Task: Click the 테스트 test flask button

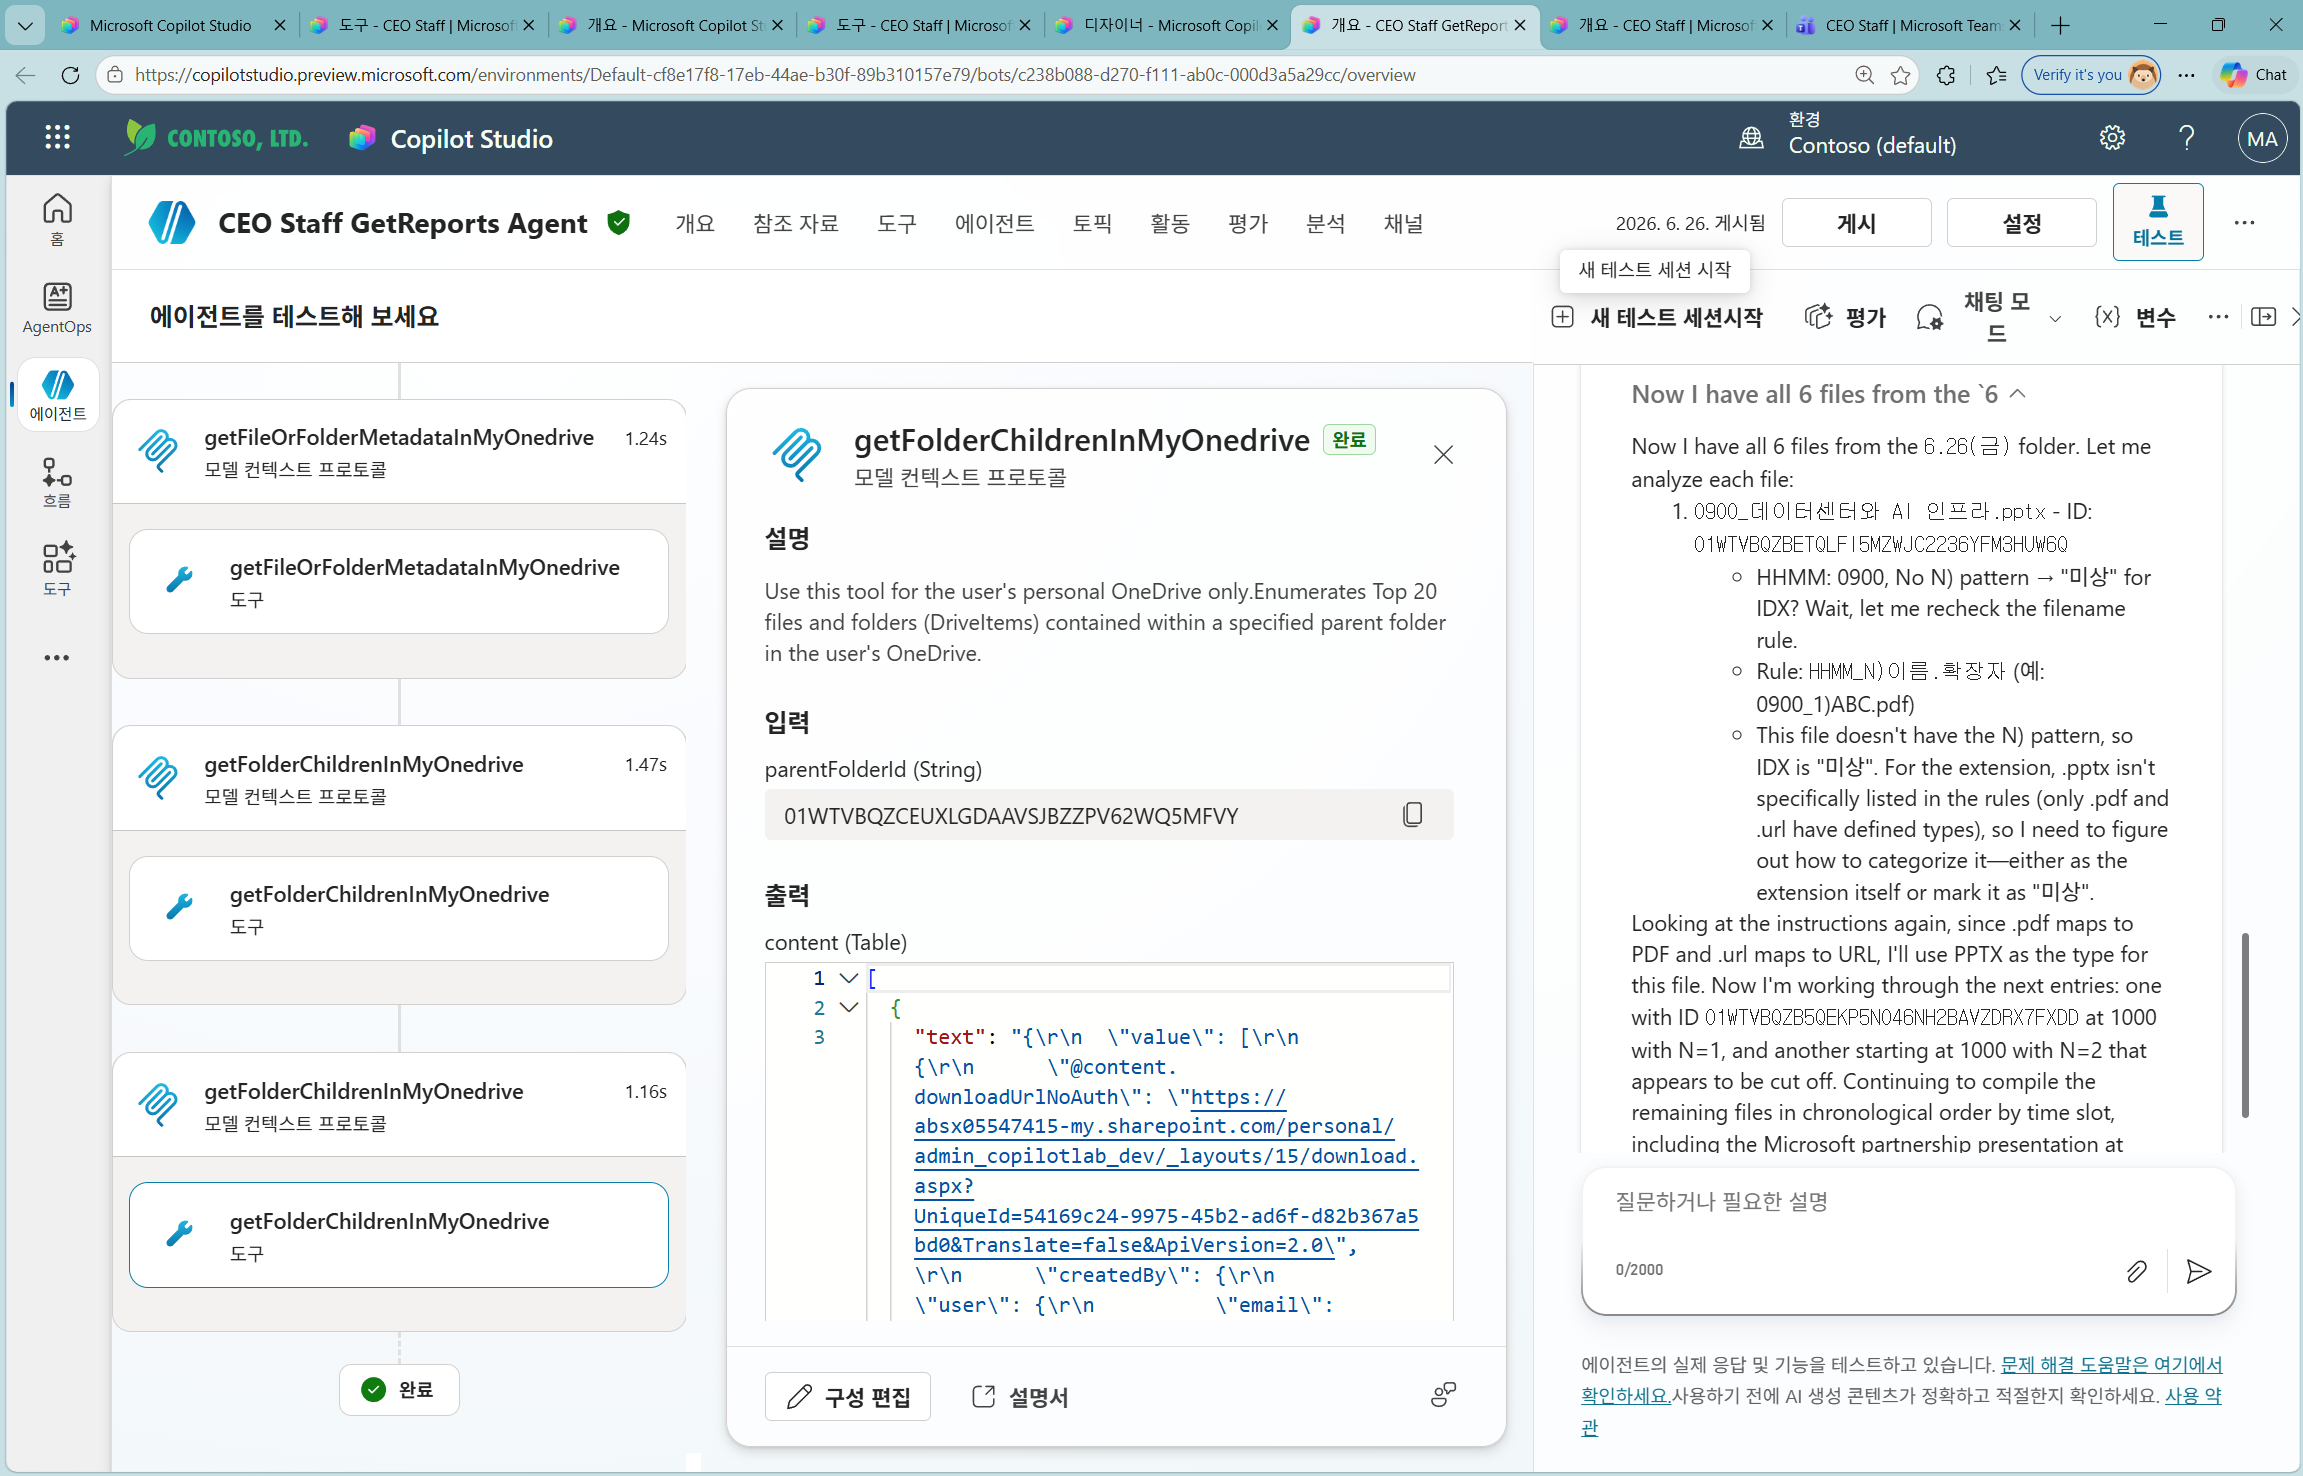Action: click(2158, 222)
